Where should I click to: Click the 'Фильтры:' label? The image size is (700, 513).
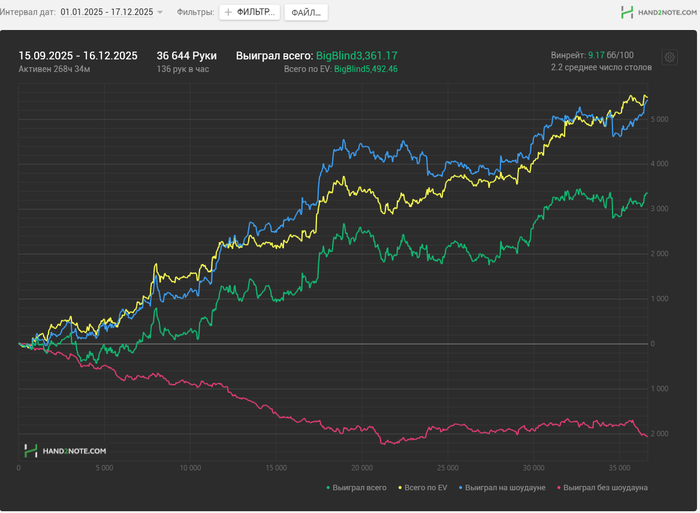click(196, 12)
